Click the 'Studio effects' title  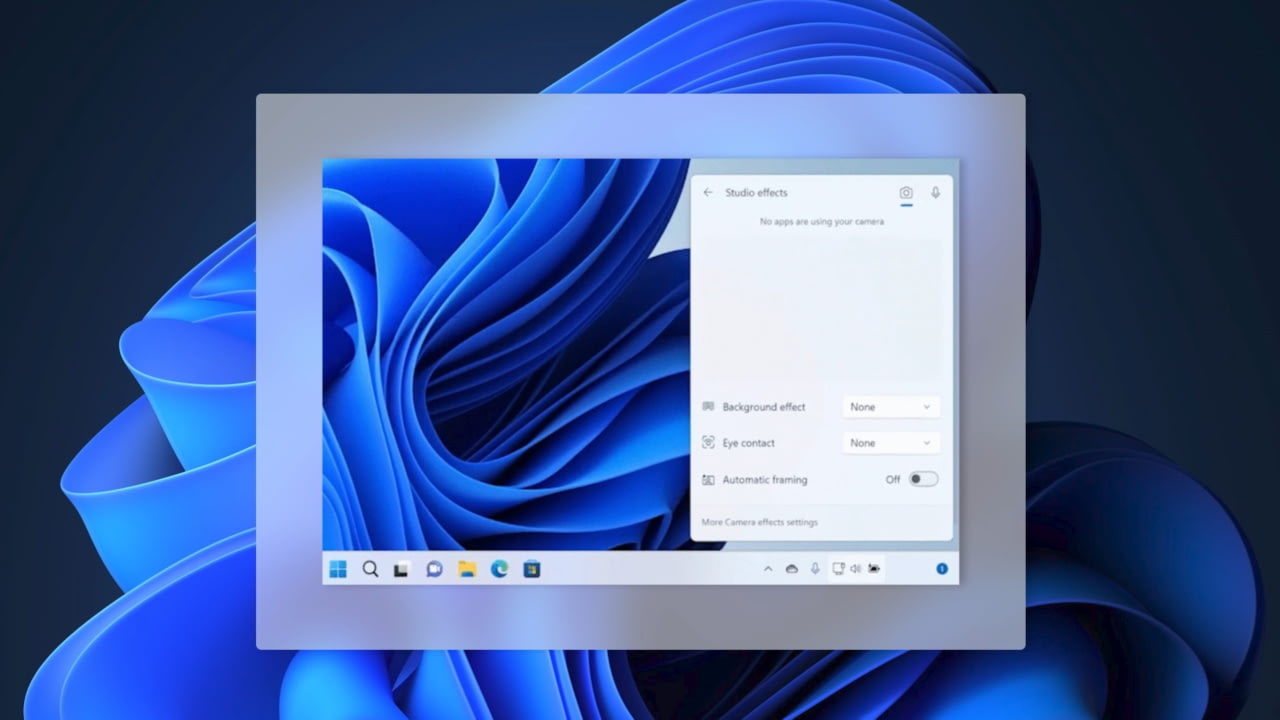point(756,193)
